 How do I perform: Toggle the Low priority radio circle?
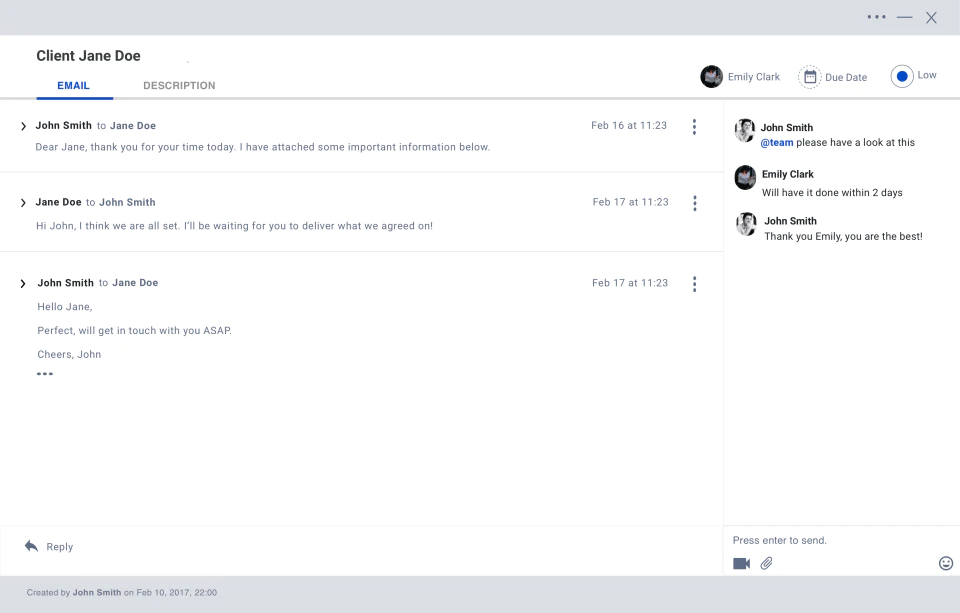[902, 77]
